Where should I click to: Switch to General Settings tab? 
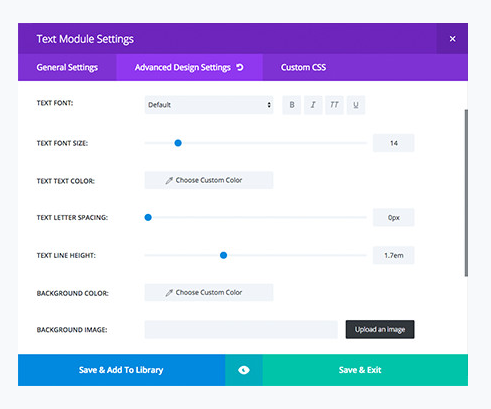(x=67, y=67)
